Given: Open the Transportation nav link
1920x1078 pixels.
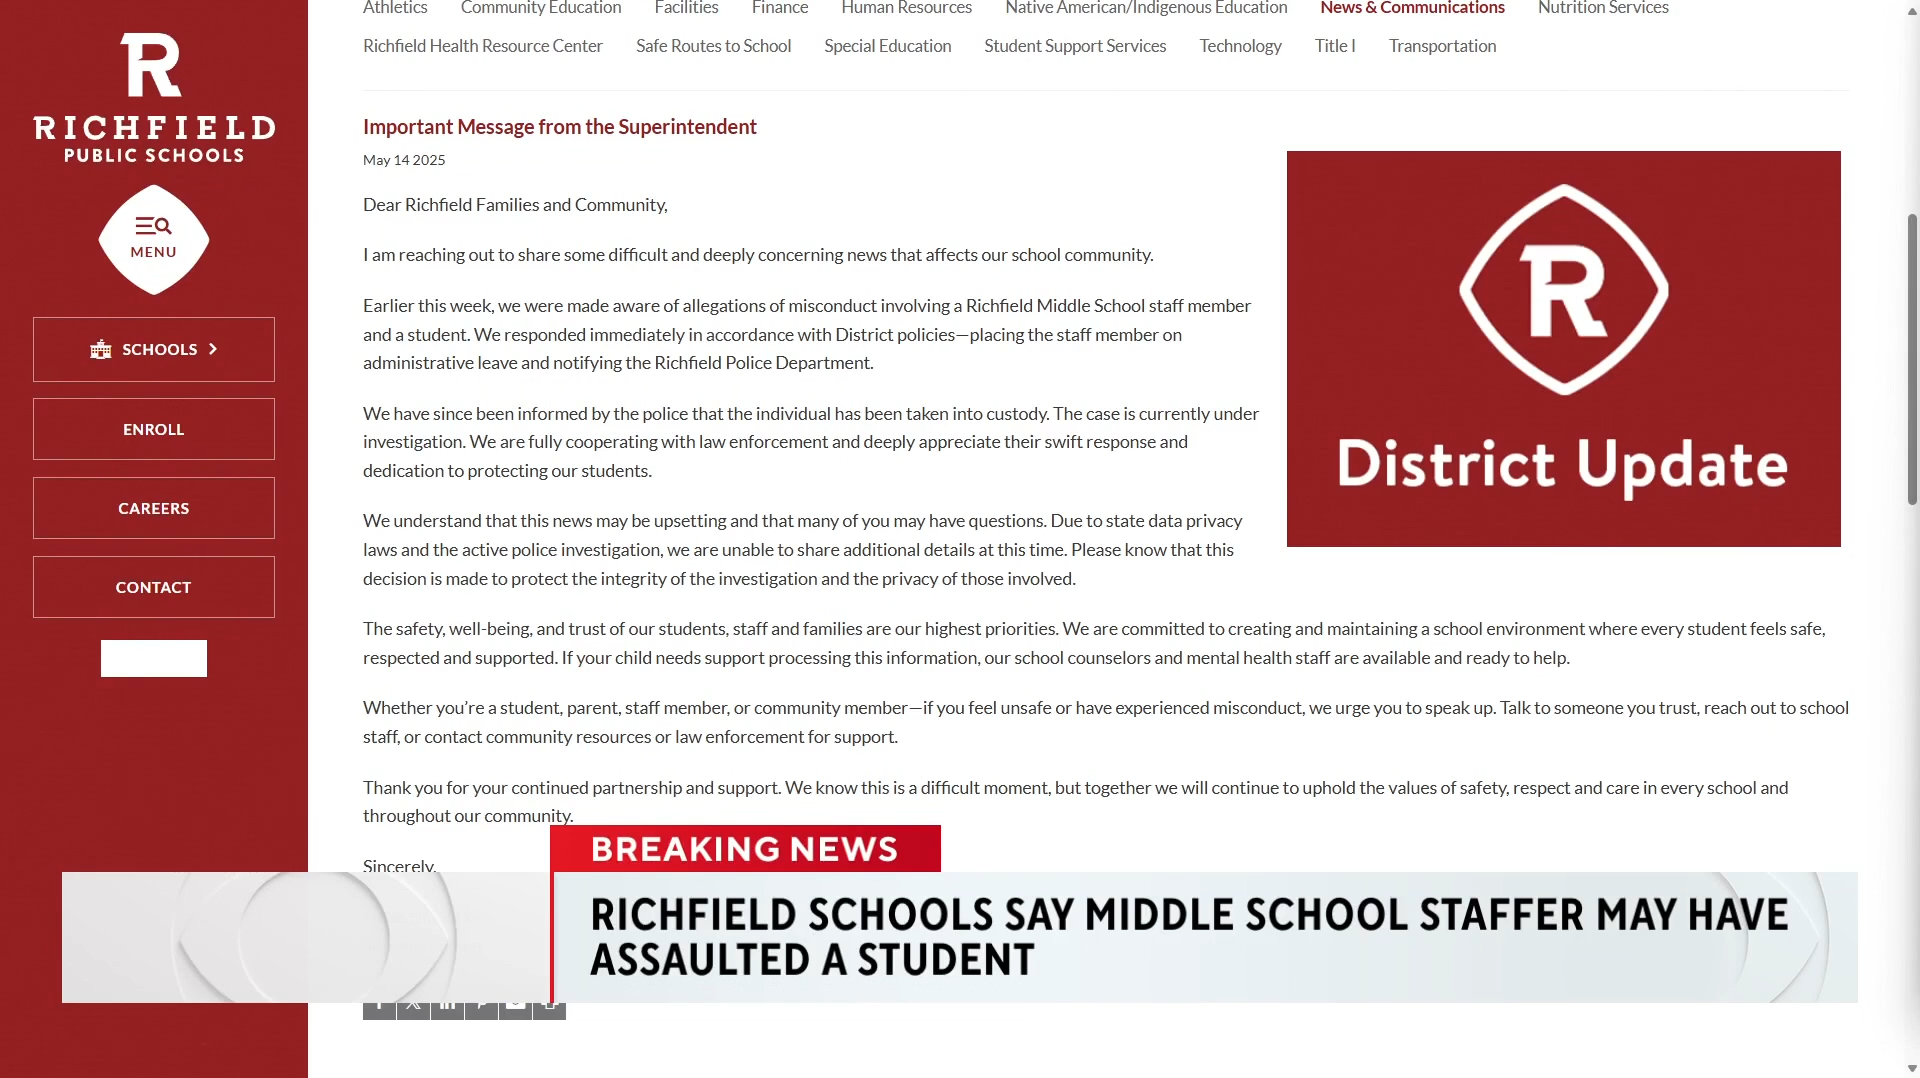Looking at the screenshot, I should click(x=1442, y=46).
